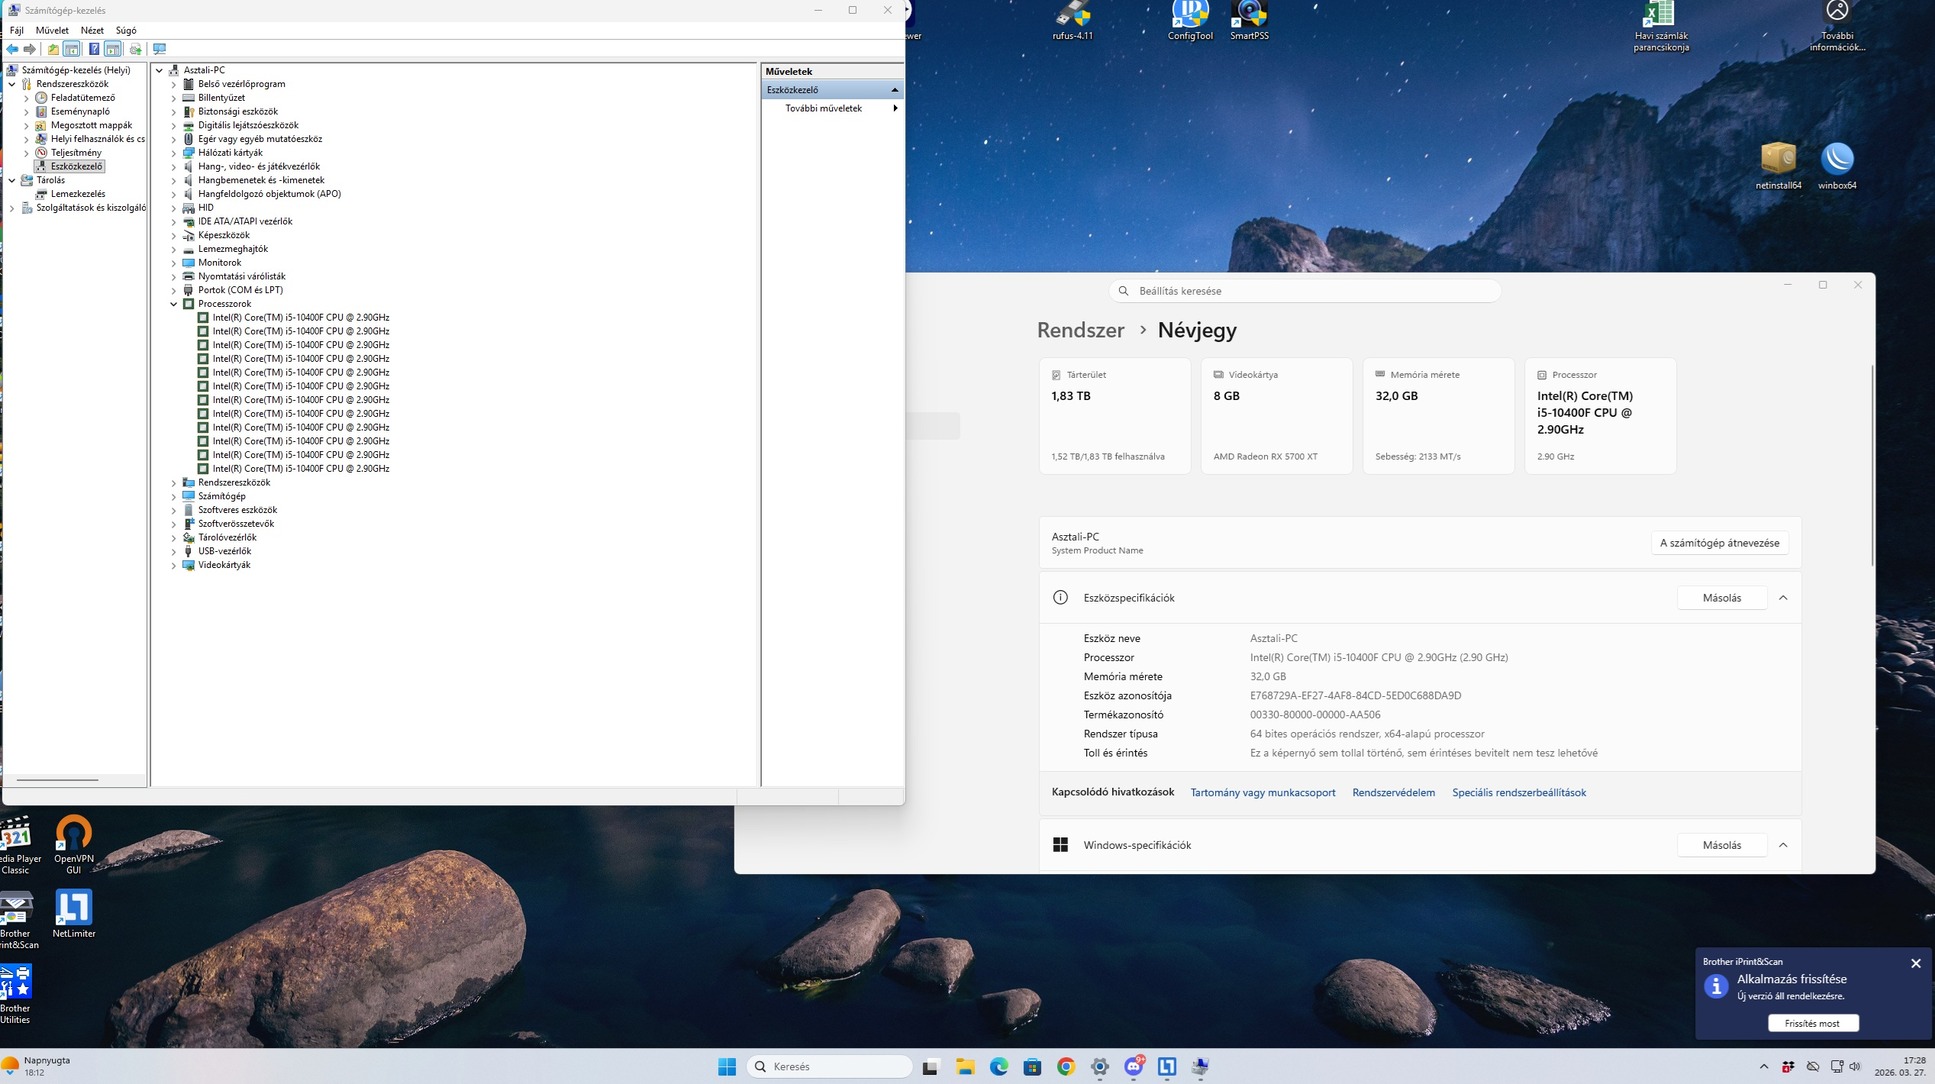The height and width of the screenshot is (1084, 1935).
Task: Open the Nézet menu
Action: [x=92, y=30]
